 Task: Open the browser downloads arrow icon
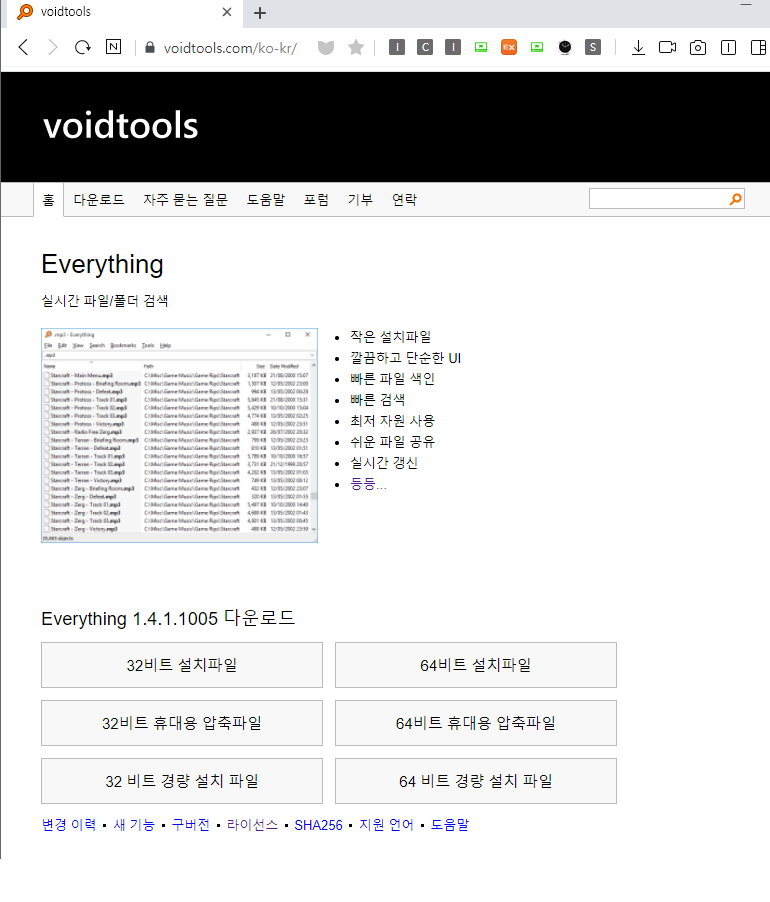pos(638,48)
